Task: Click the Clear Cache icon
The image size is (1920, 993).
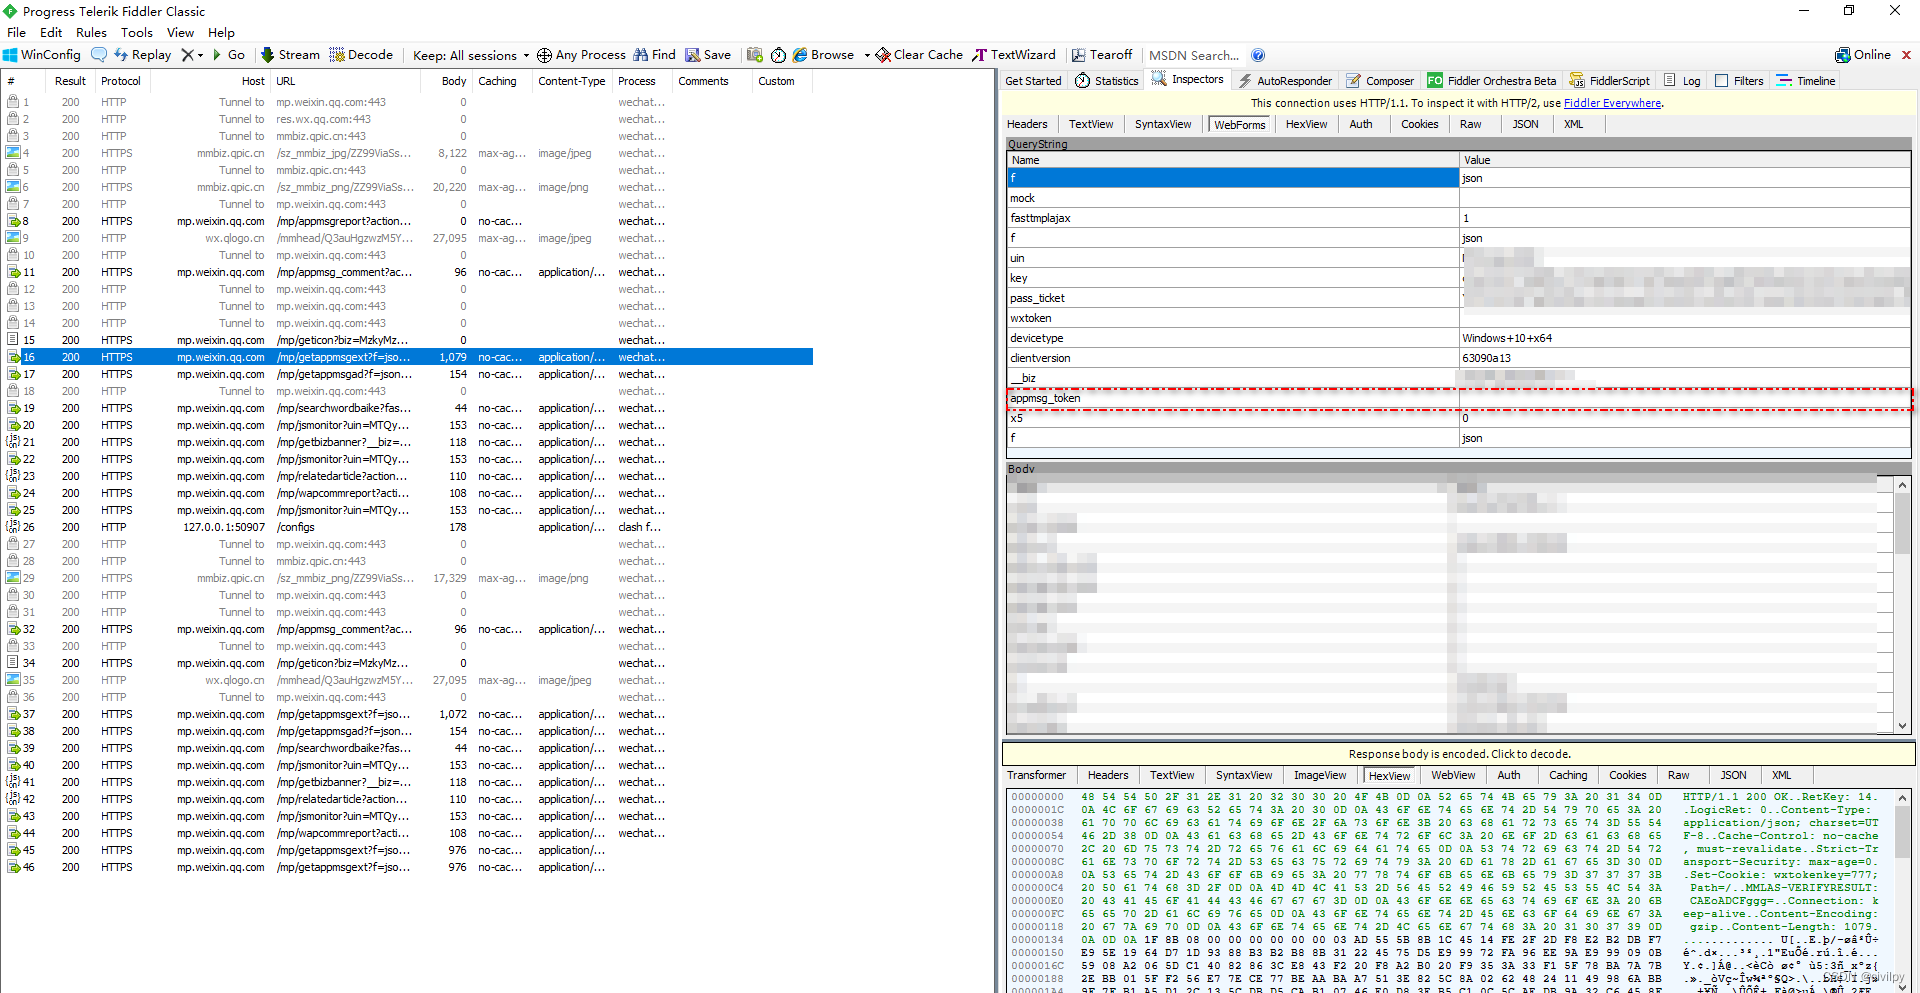Action: click(883, 55)
